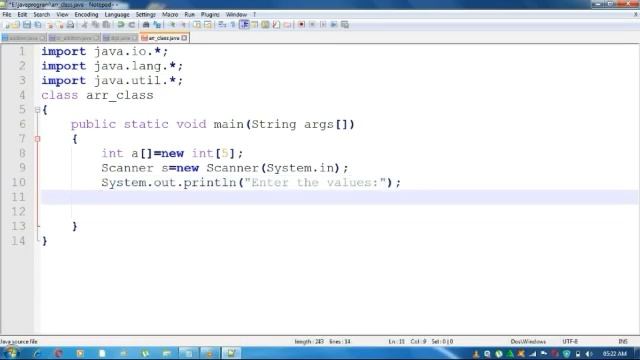The width and height of the screenshot is (640, 360).
Task: Undo with the green Undo arrow
Action: pos(121,25)
